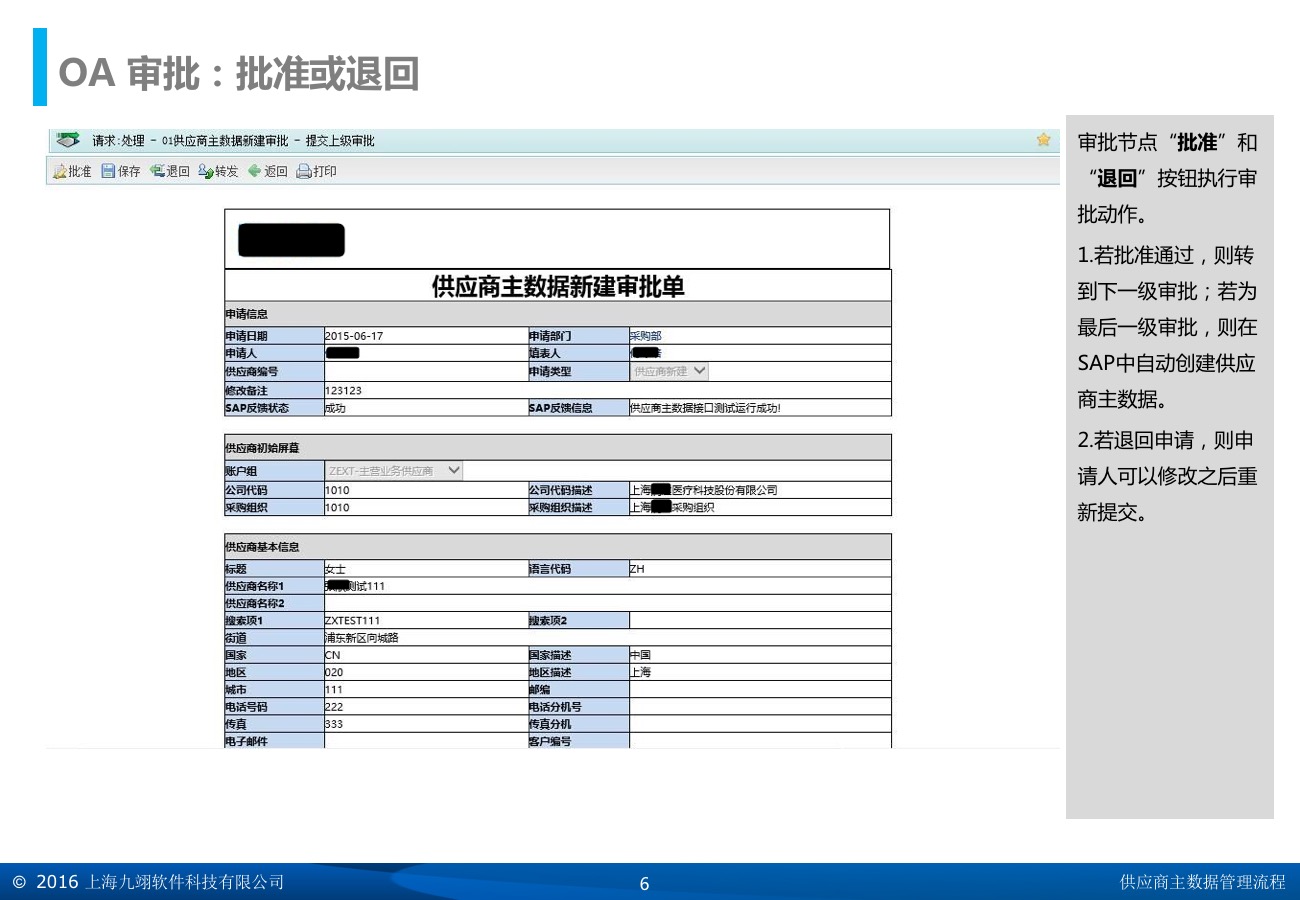Click the 传真 field showing 333
The width and height of the screenshot is (1300, 900).
coord(425,724)
